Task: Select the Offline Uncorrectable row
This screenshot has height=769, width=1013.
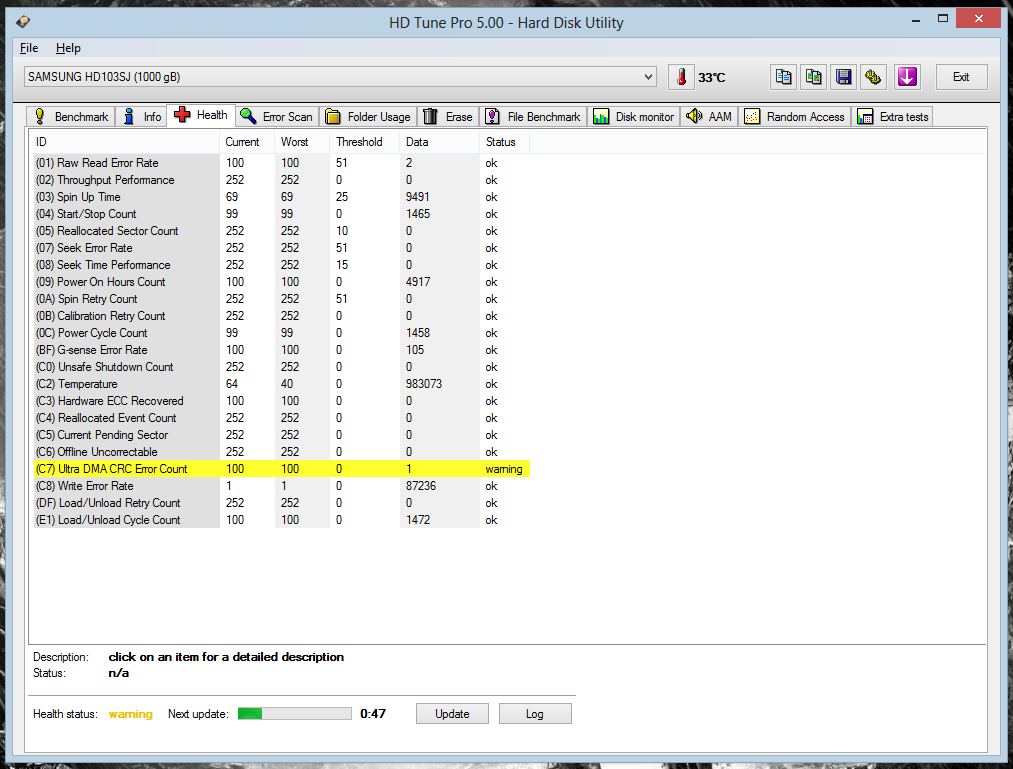Action: pos(282,452)
